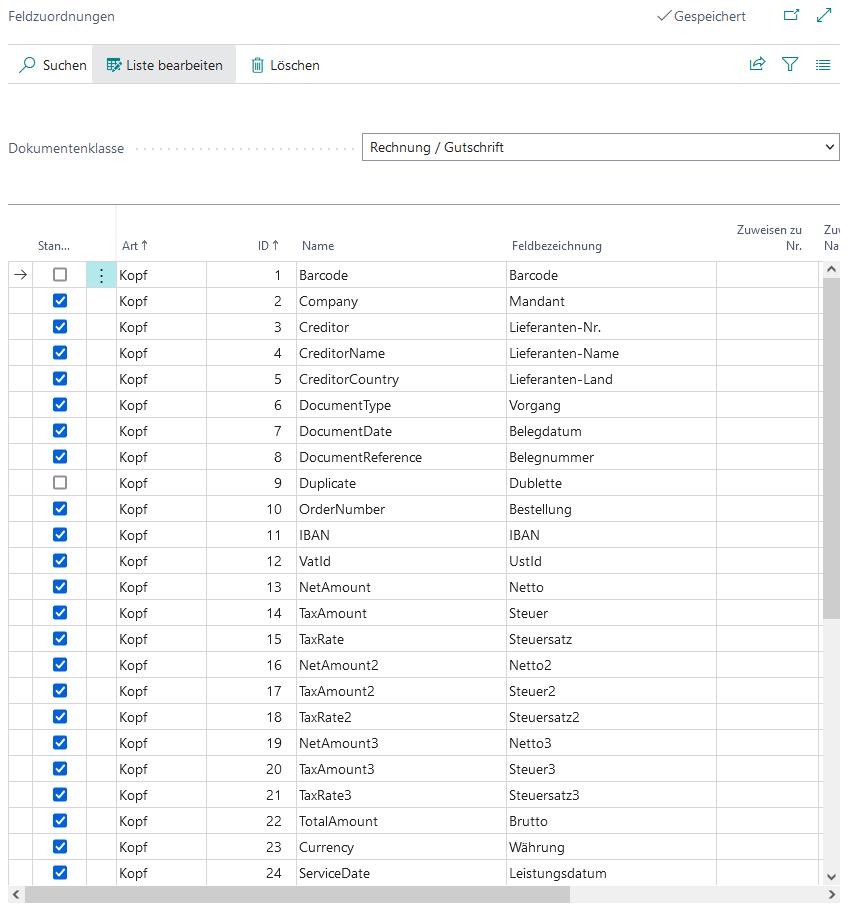The image size is (852, 921).
Task: Click the vertical scrollbar down arrow
Action: click(x=831, y=876)
